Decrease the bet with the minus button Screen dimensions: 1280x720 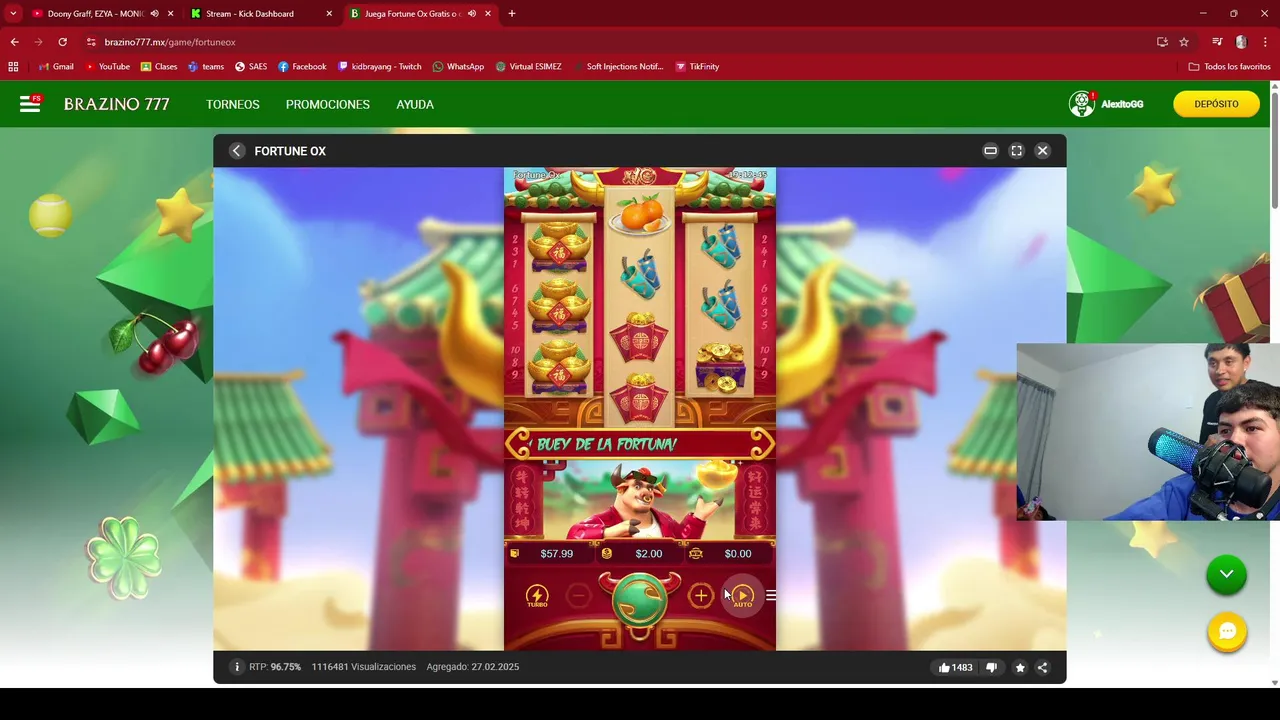[x=578, y=597]
